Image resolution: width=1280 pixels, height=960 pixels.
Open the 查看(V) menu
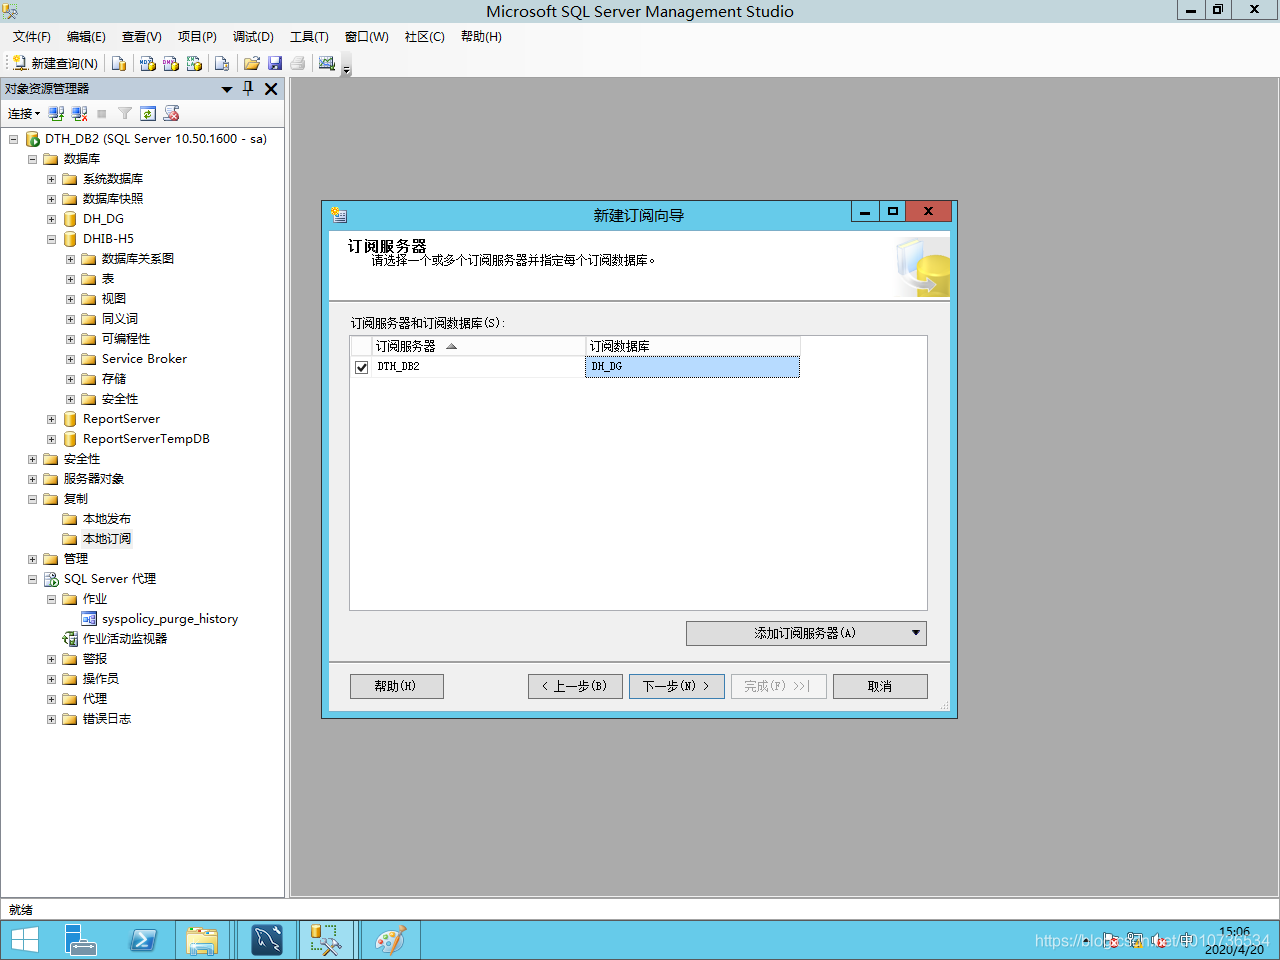point(142,36)
